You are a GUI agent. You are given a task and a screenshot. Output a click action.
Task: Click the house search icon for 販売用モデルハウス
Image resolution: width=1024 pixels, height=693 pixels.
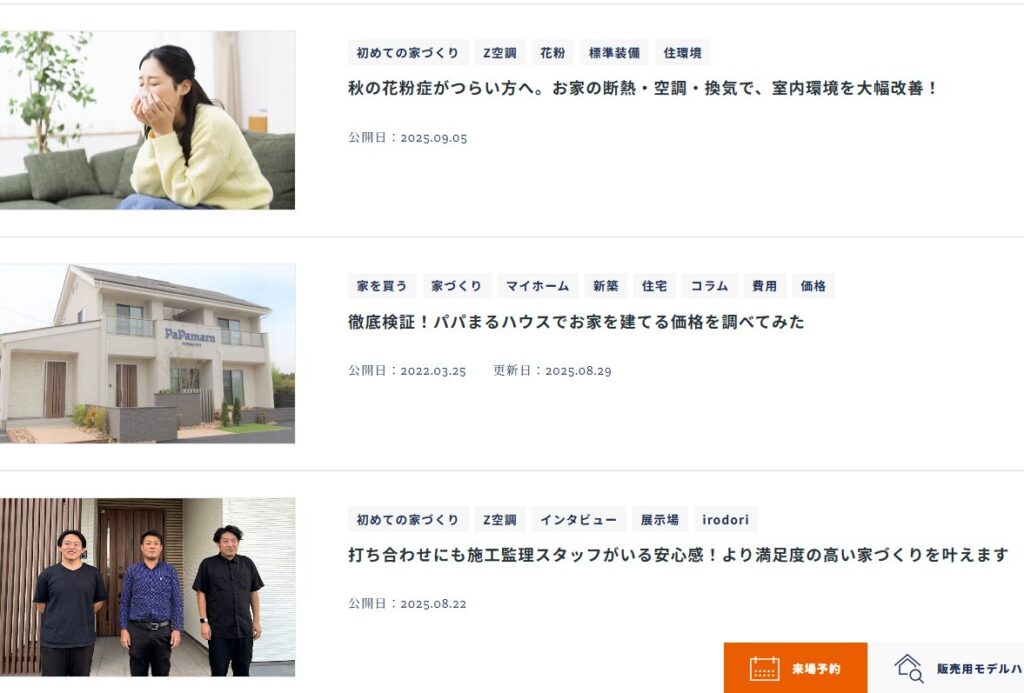(909, 668)
